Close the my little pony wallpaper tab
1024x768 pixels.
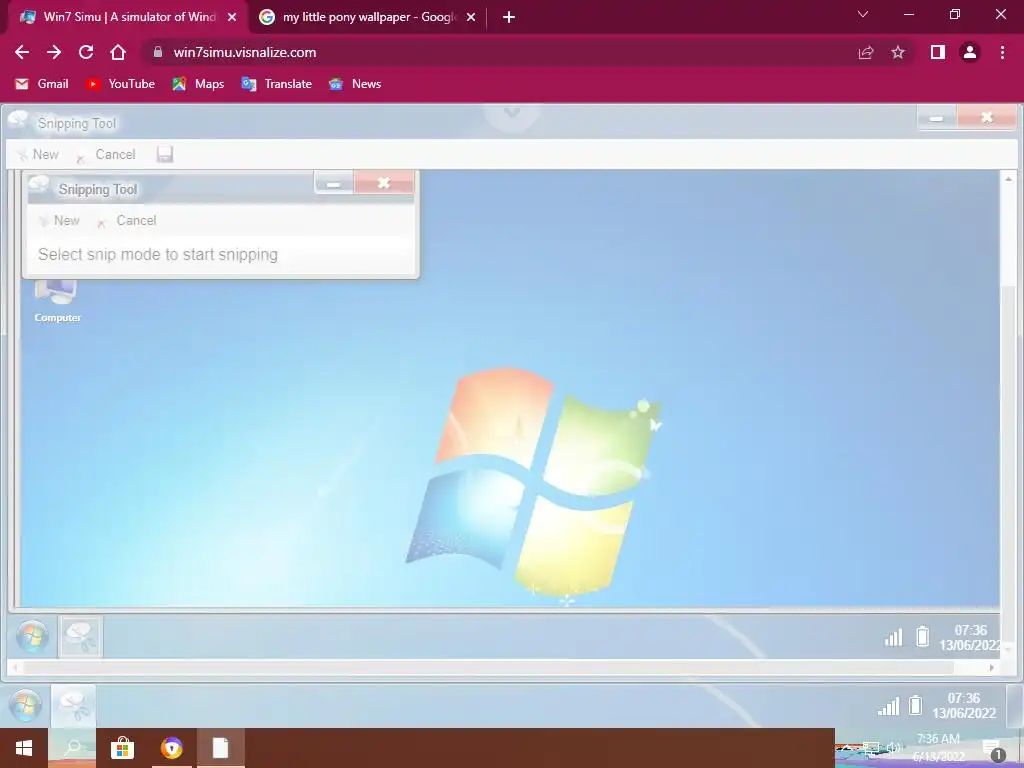471,17
